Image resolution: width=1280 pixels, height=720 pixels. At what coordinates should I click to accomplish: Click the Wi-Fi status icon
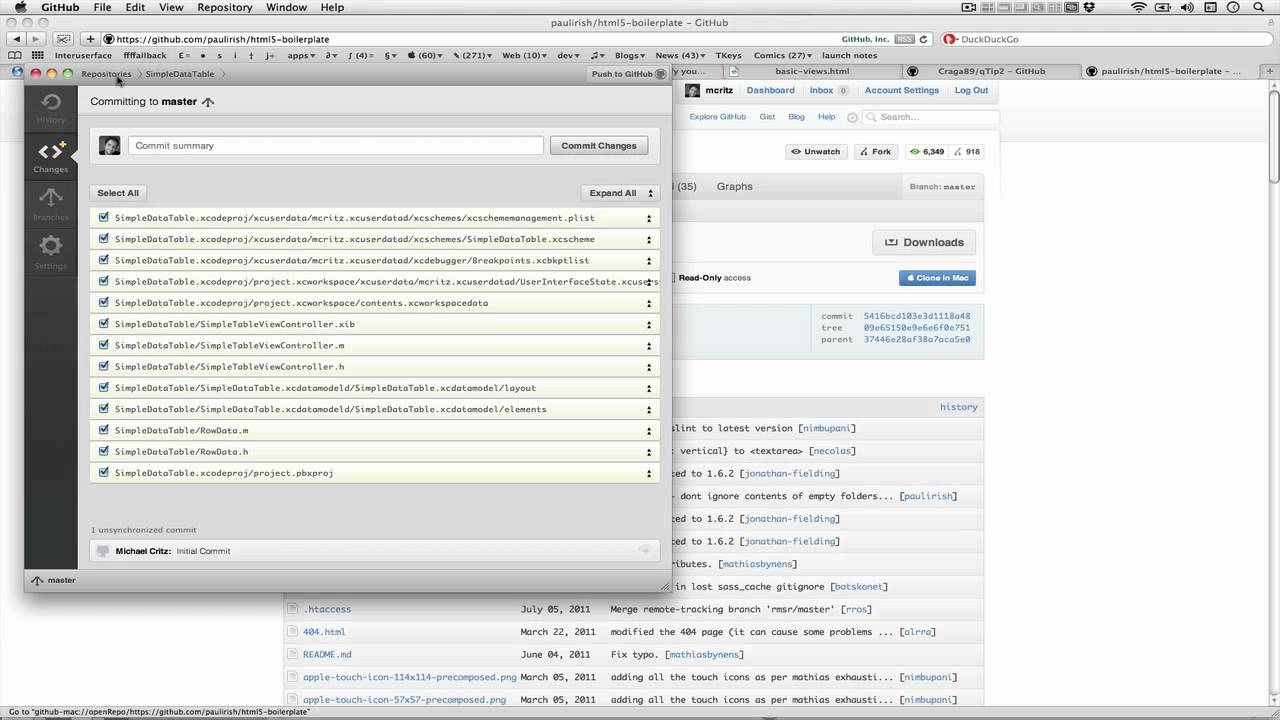pyautogui.click(x=1138, y=7)
